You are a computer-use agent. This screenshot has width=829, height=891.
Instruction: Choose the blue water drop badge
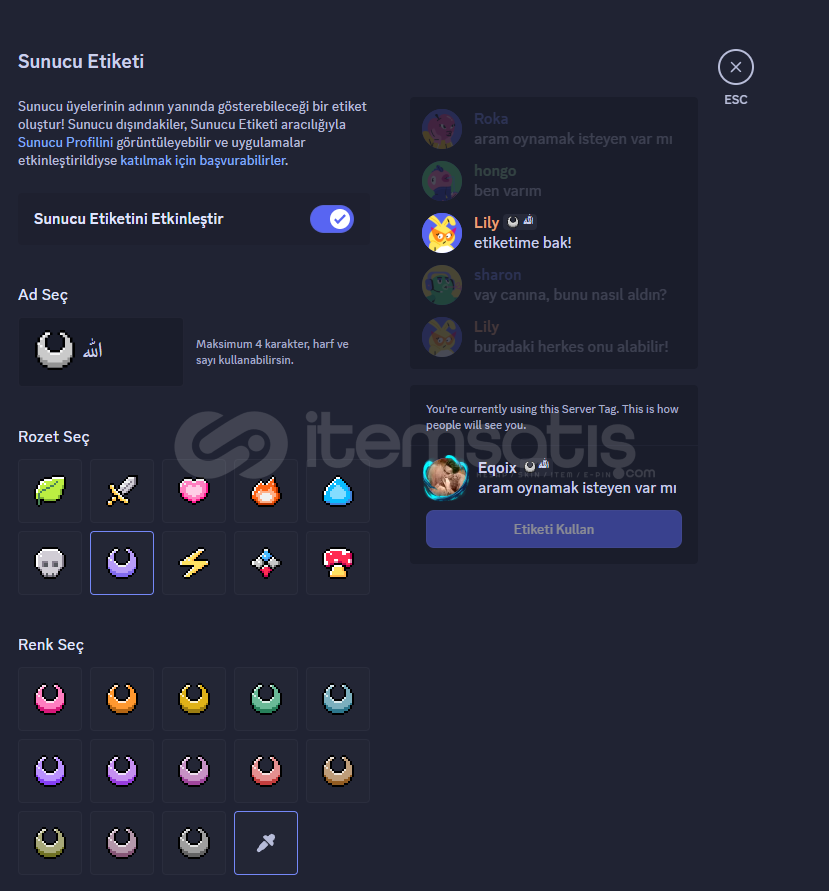click(x=338, y=491)
